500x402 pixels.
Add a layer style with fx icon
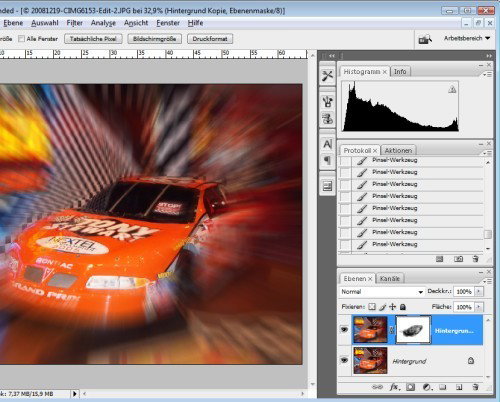[394, 387]
